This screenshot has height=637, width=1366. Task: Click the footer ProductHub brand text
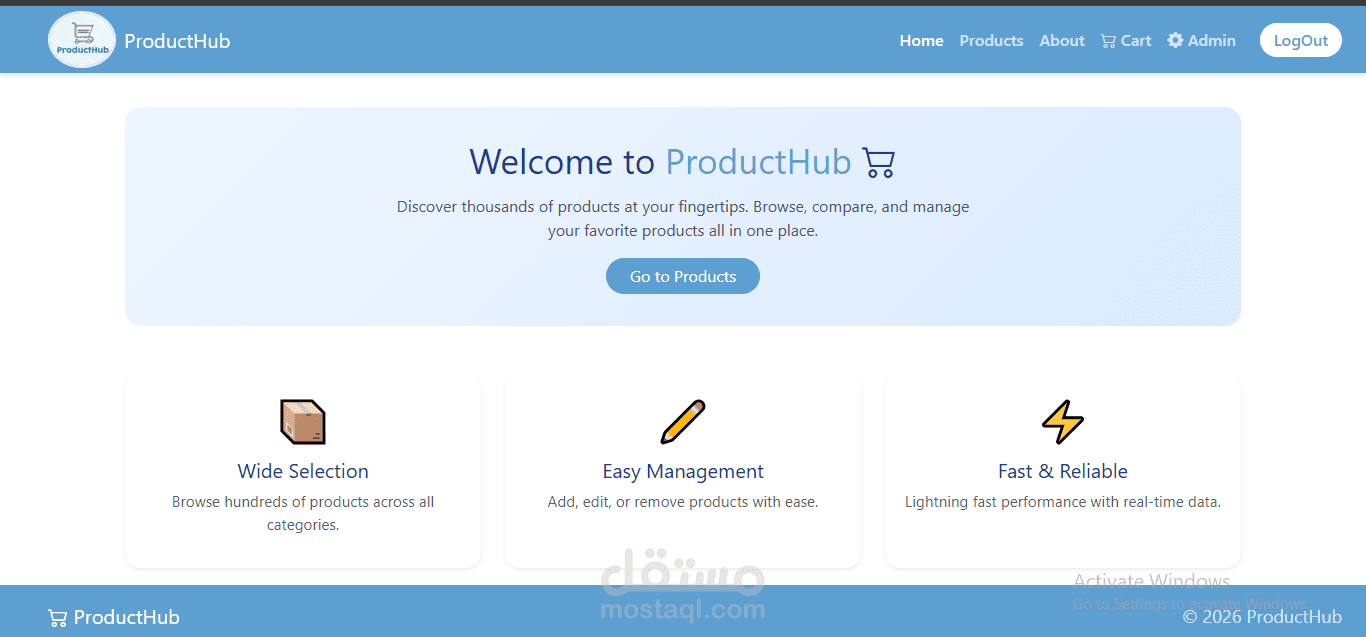(127, 617)
